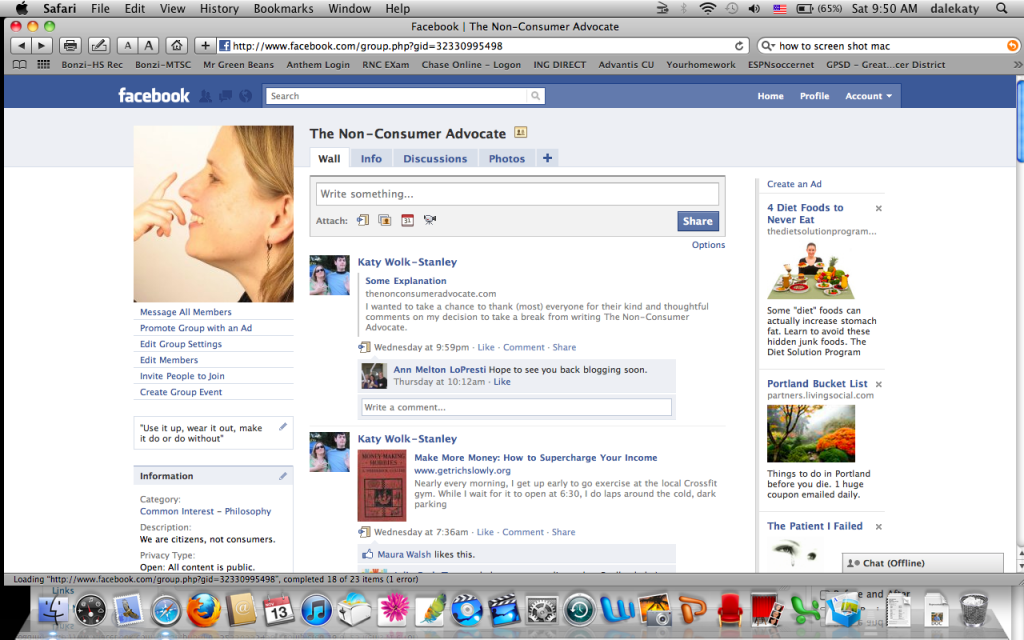This screenshot has height=640, width=1024.
Task: Like the Wednesday 9:59pm post
Action: click(486, 347)
